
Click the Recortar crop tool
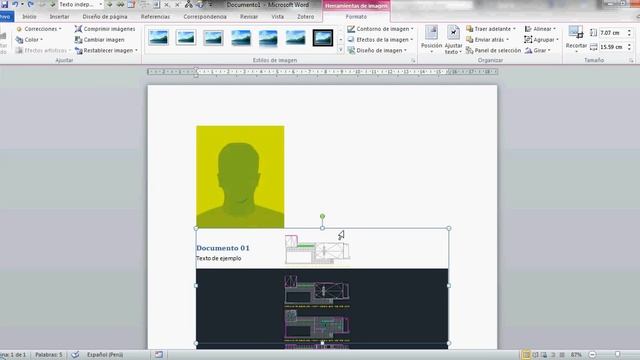[576, 39]
